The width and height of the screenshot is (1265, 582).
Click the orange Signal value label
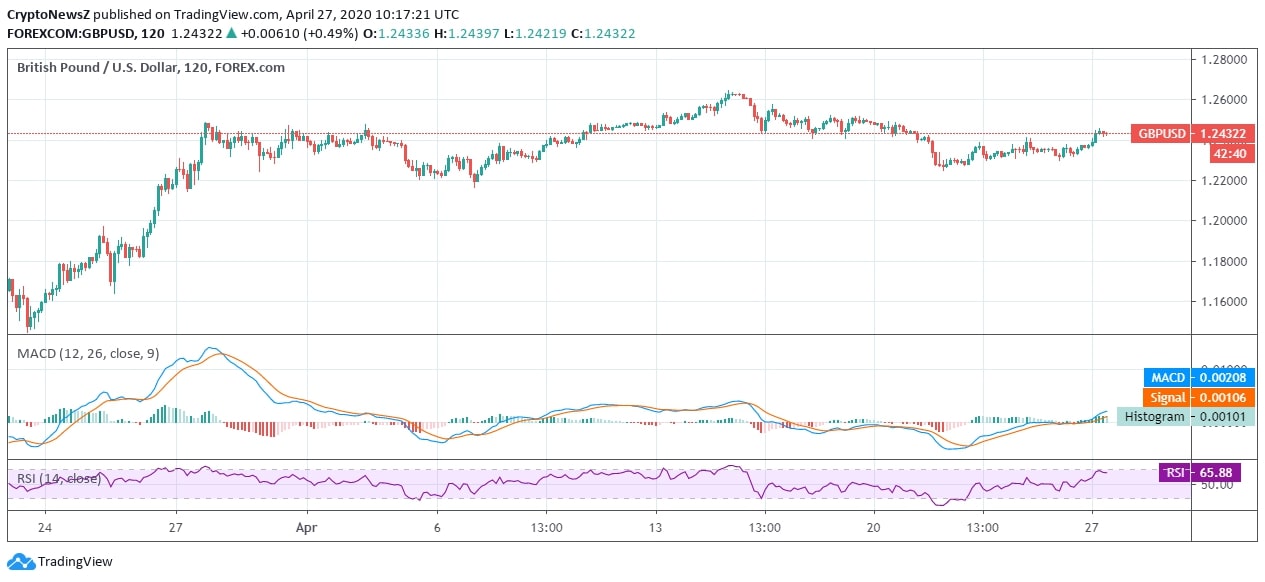[x=1167, y=397]
